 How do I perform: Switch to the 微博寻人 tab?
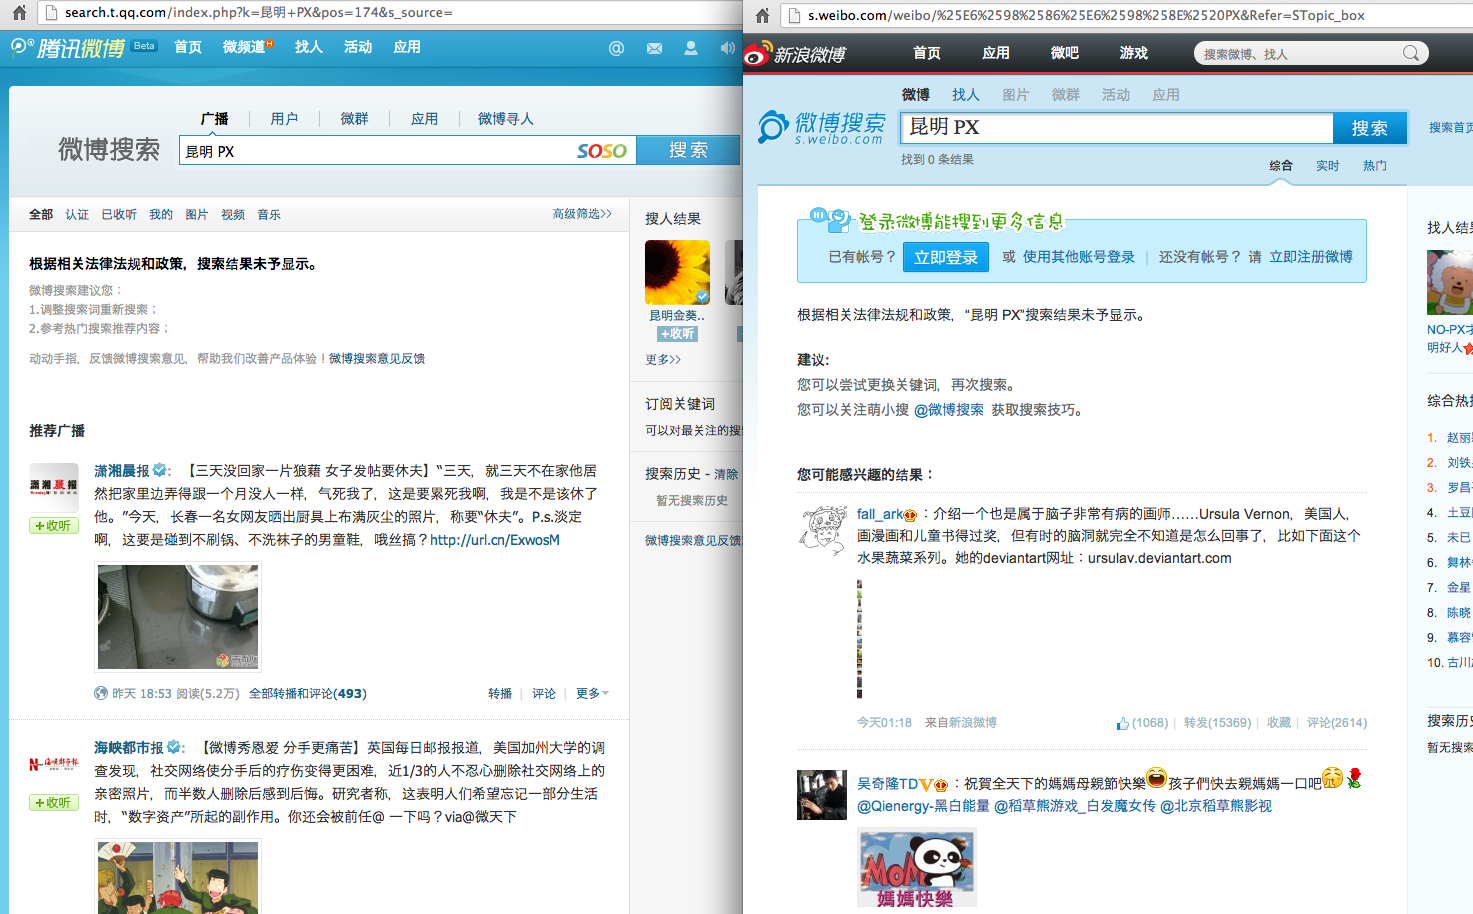505,119
